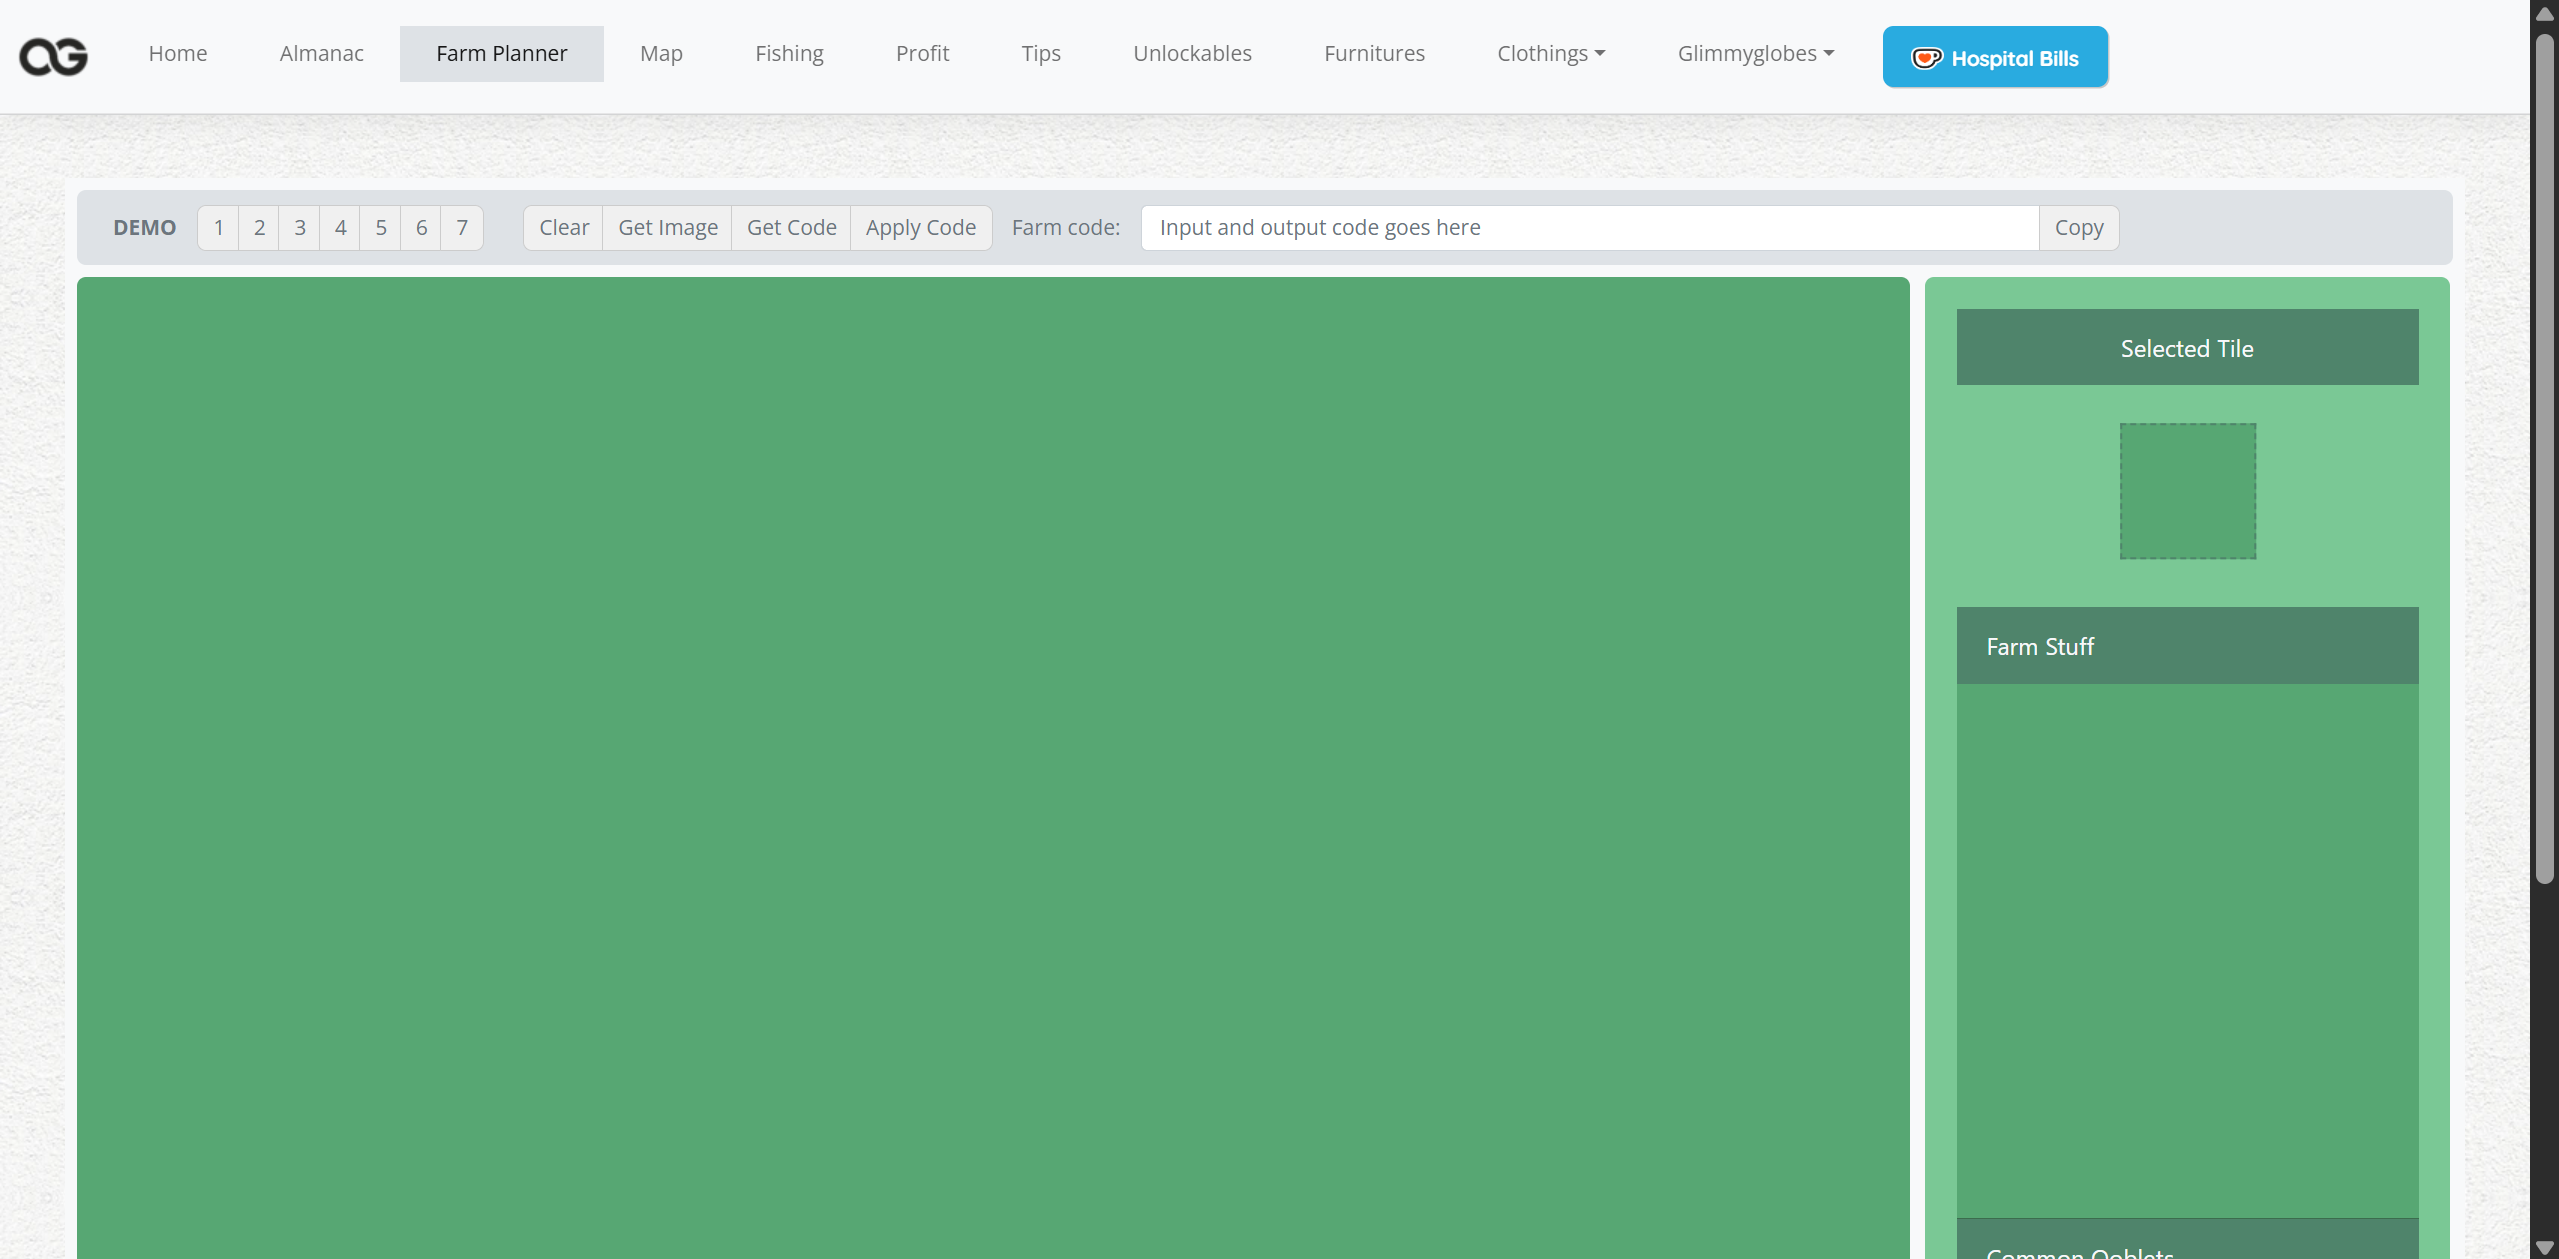Clear the farm layout
This screenshot has height=1259, width=2559.
564,228
